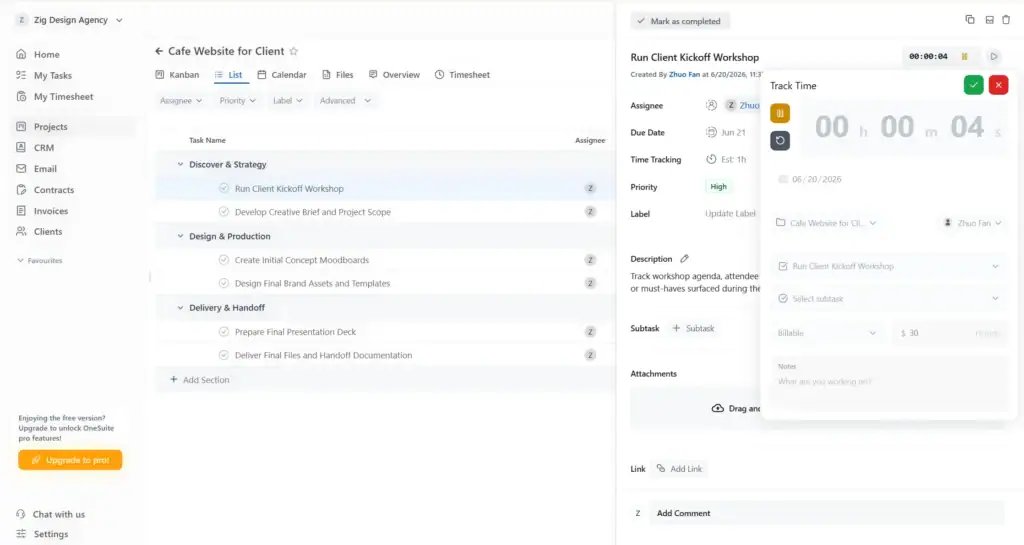This screenshot has height=545, width=1024.
Task: Check off Deliver Final Files and Handoff Documentation
Action: 224,355
